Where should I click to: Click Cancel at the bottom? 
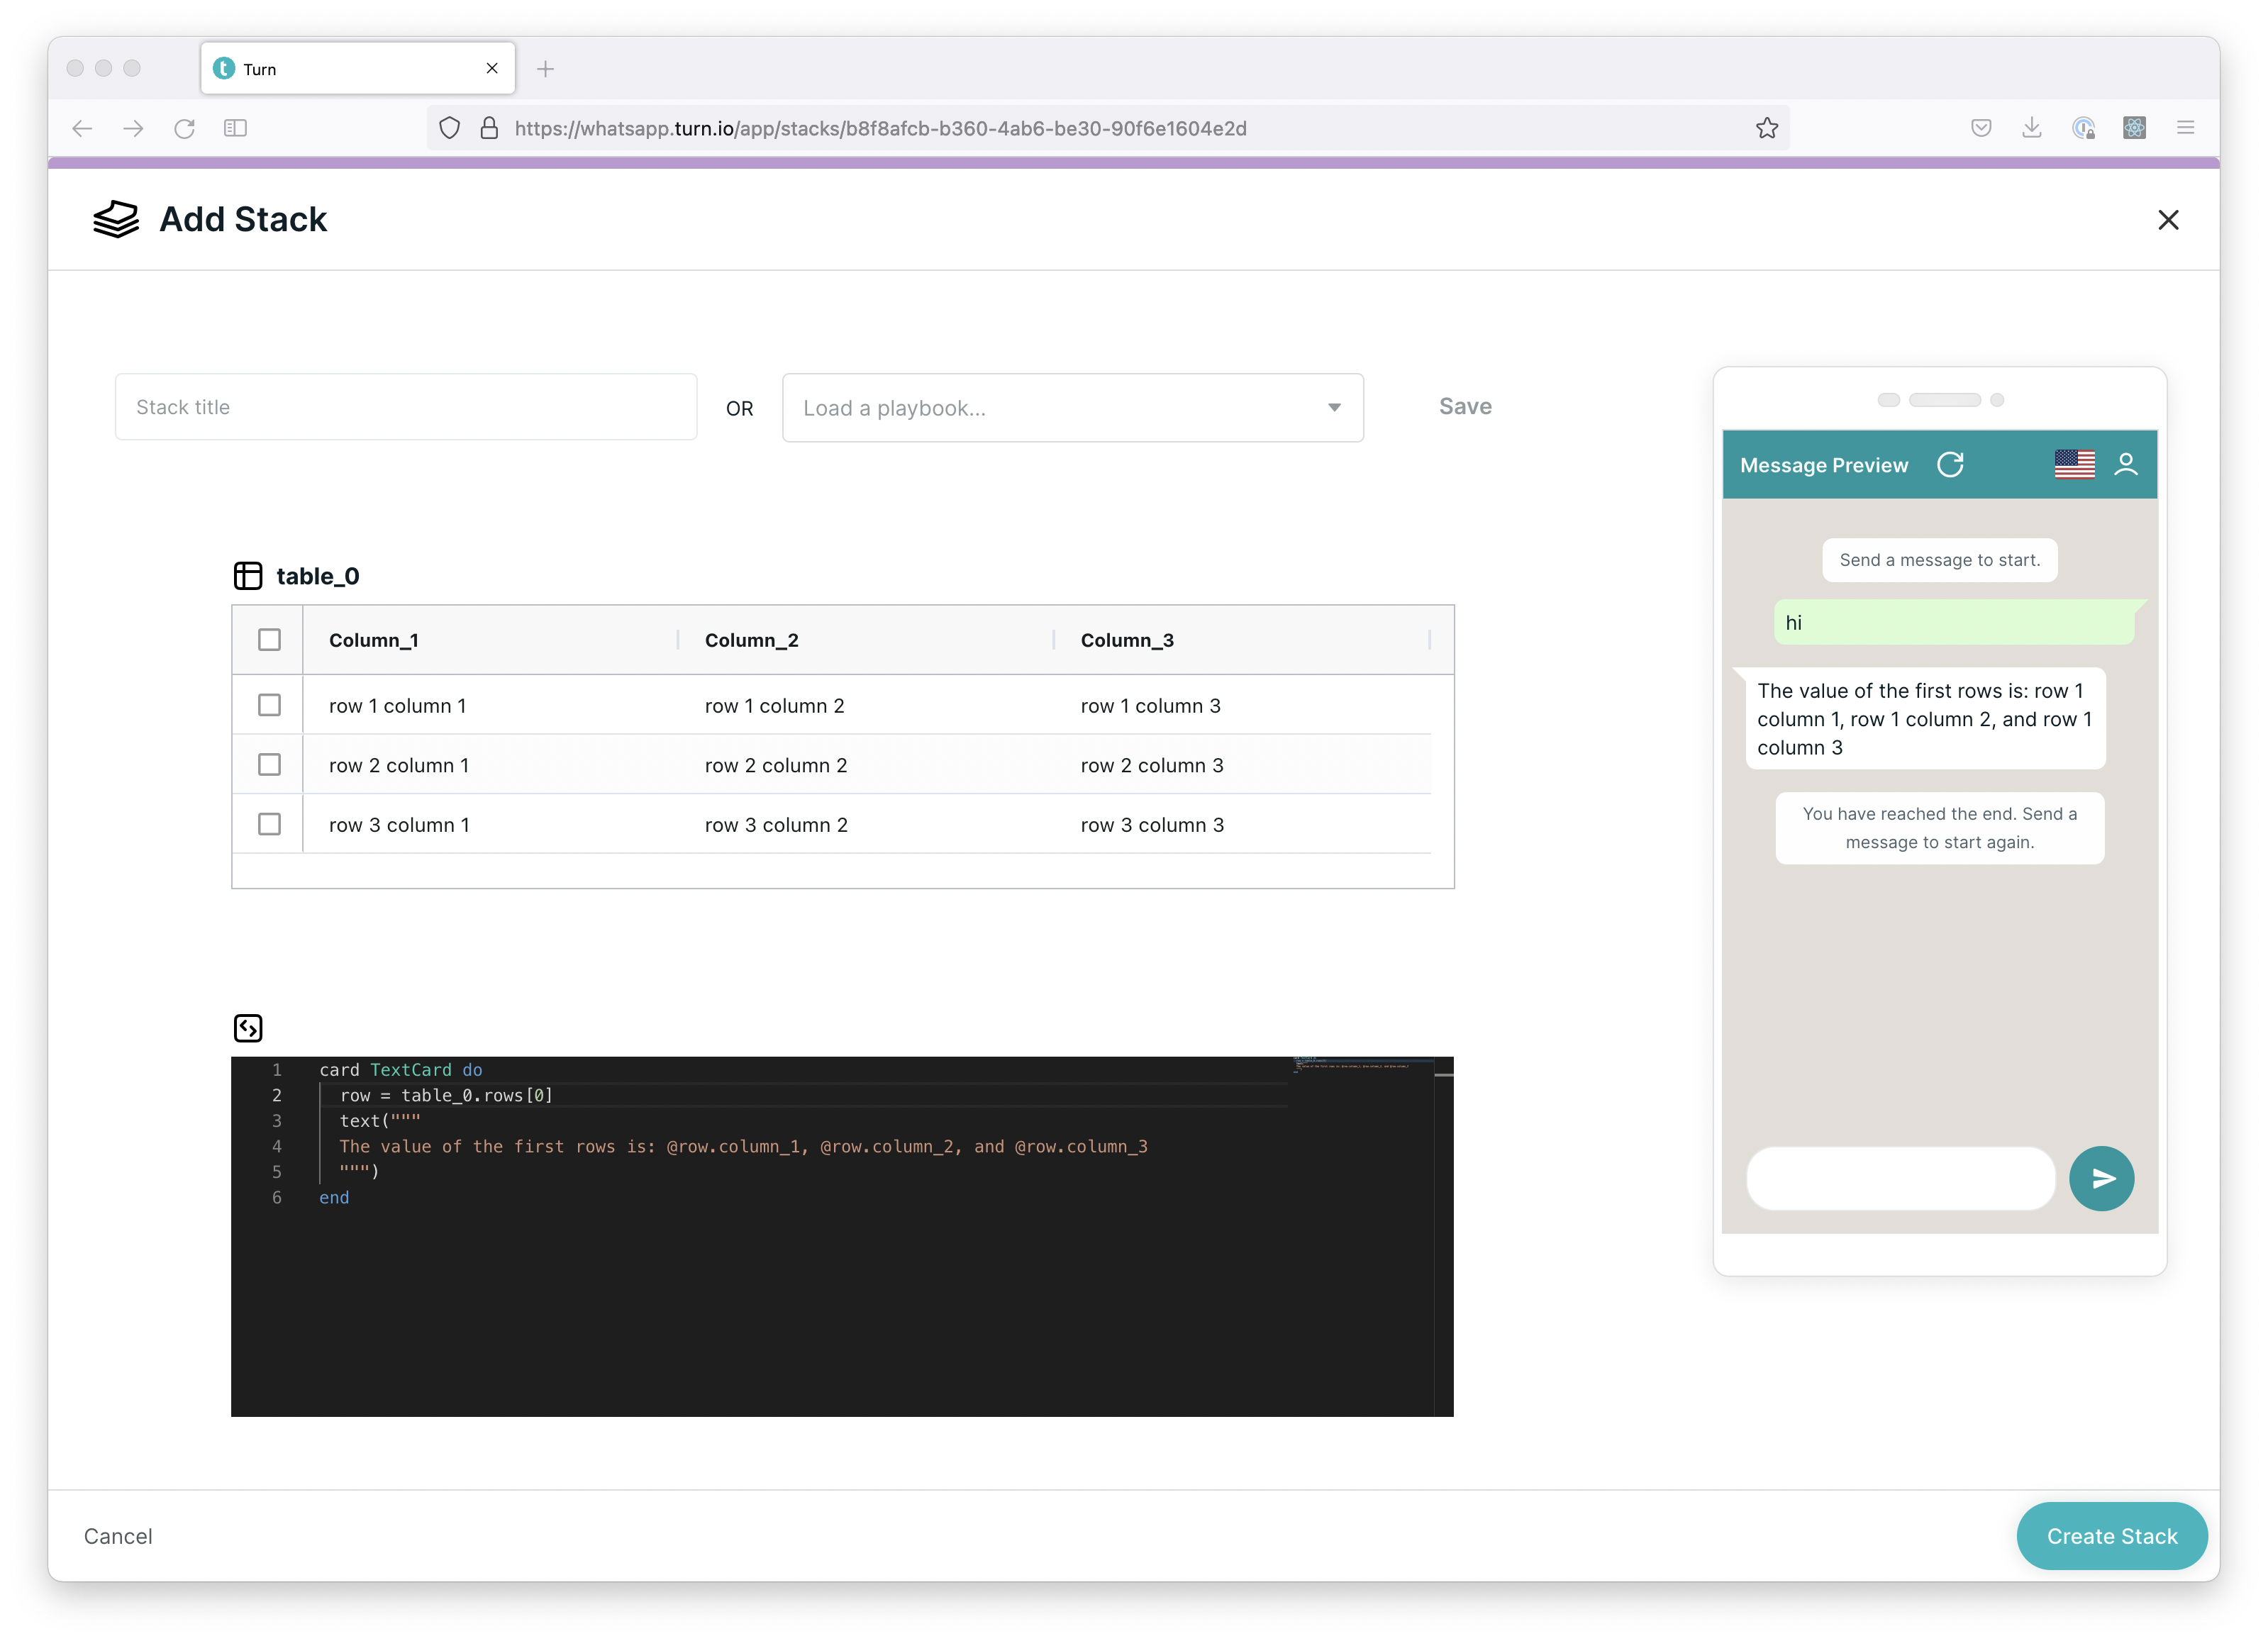[118, 1536]
